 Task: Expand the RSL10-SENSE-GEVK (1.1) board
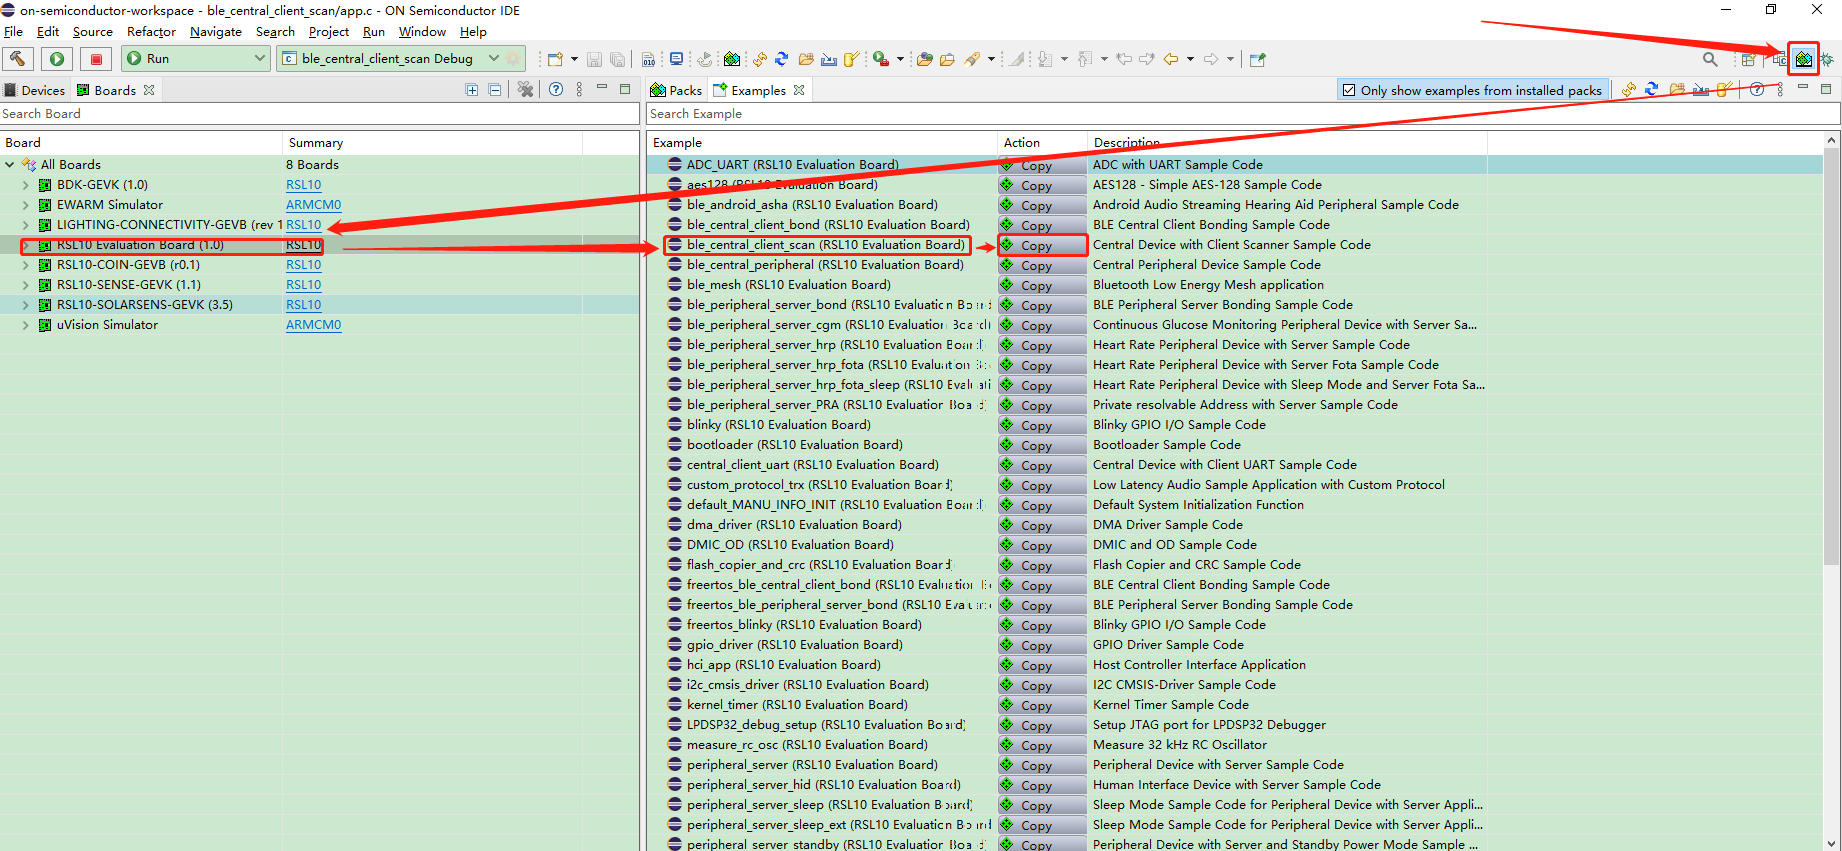click(26, 285)
